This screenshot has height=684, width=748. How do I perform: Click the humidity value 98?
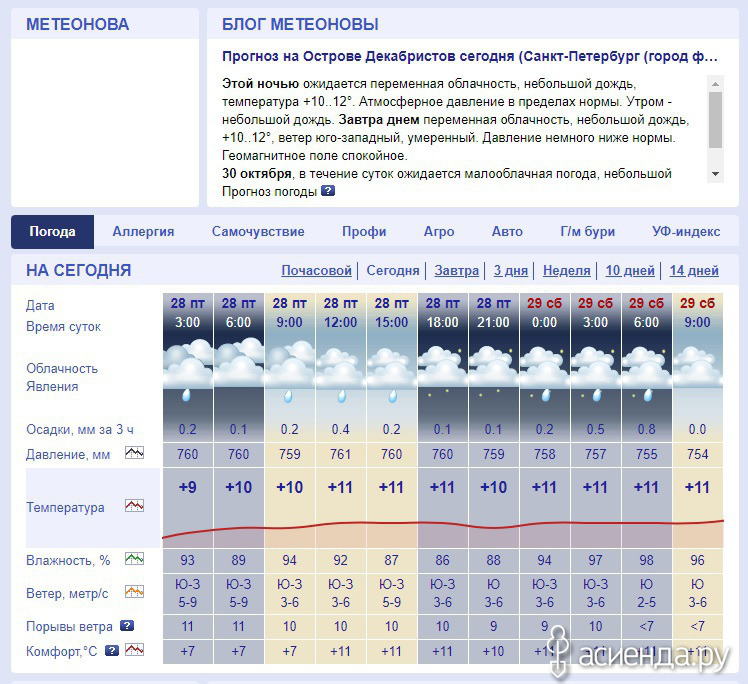pyautogui.click(x=646, y=560)
